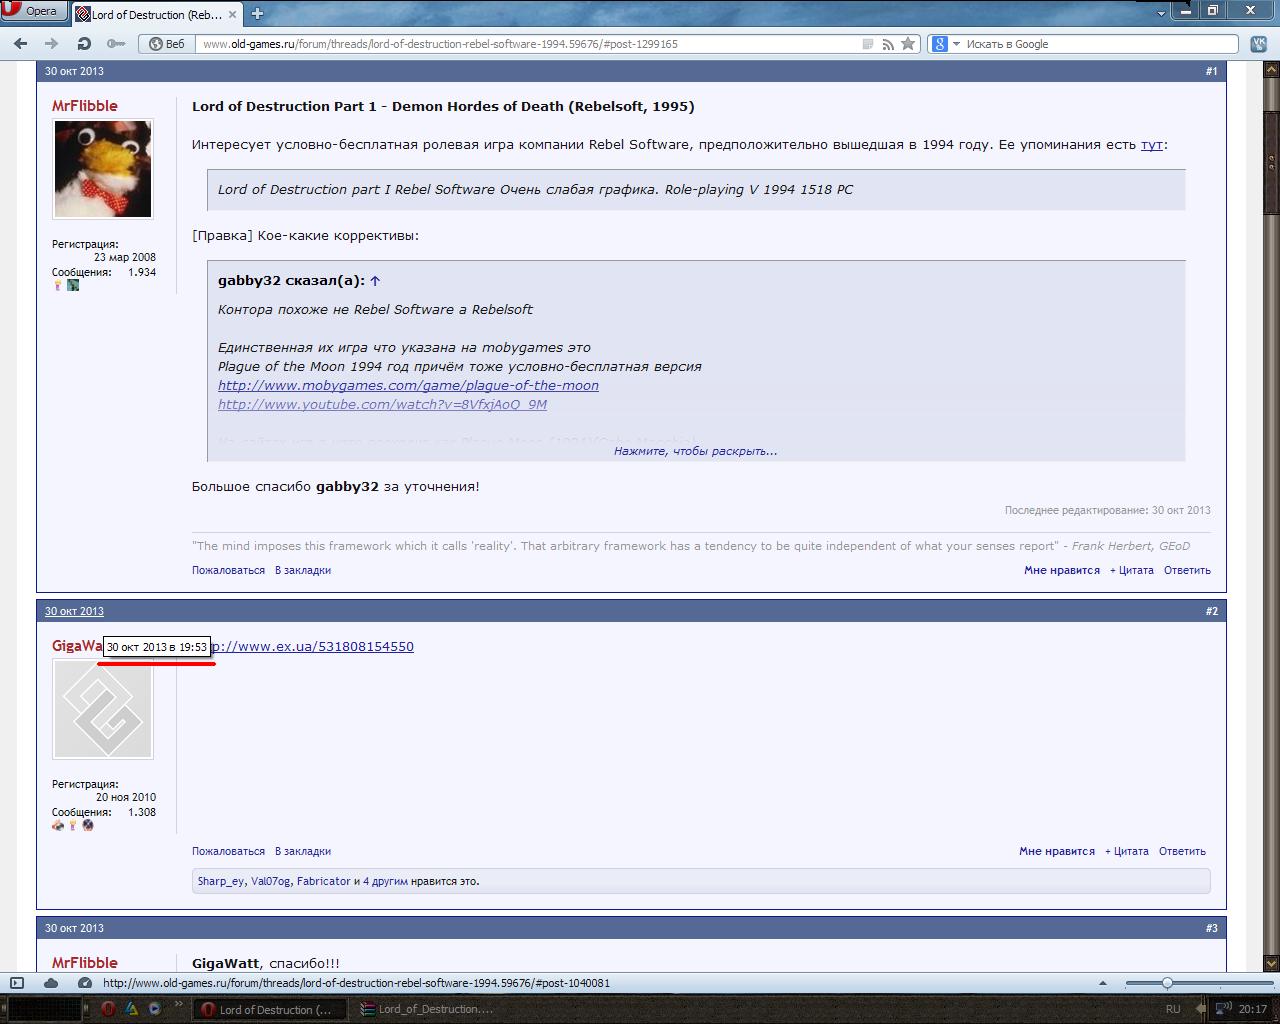Close the Lord of Destruction tab

pyautogui.click(x=230, y=14)
